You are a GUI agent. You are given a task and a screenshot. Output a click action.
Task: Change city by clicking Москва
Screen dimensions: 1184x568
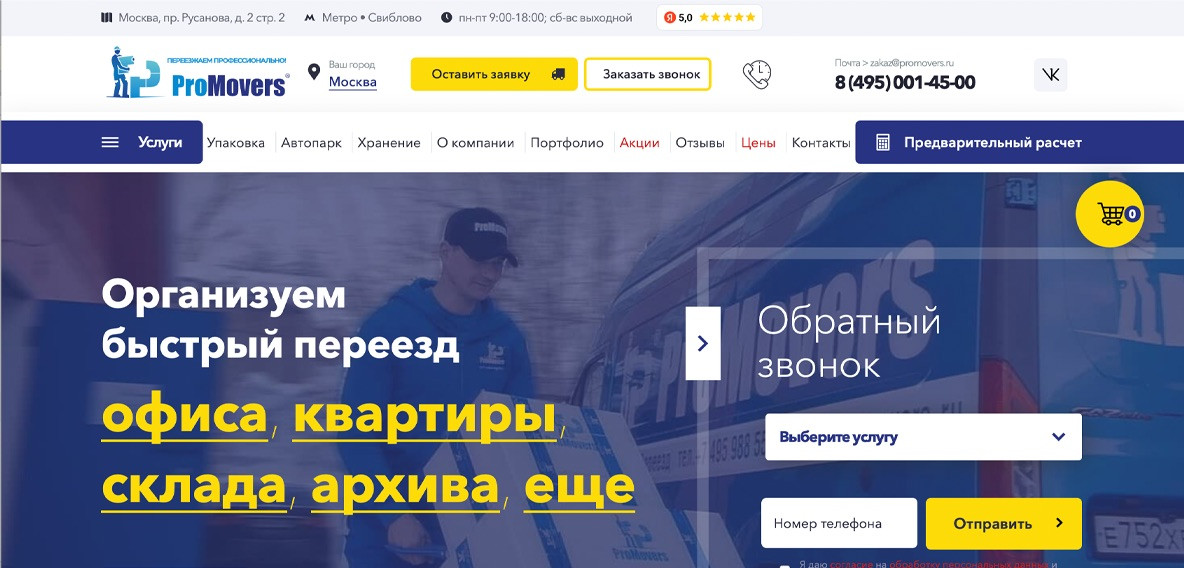[x=353, y=82]
